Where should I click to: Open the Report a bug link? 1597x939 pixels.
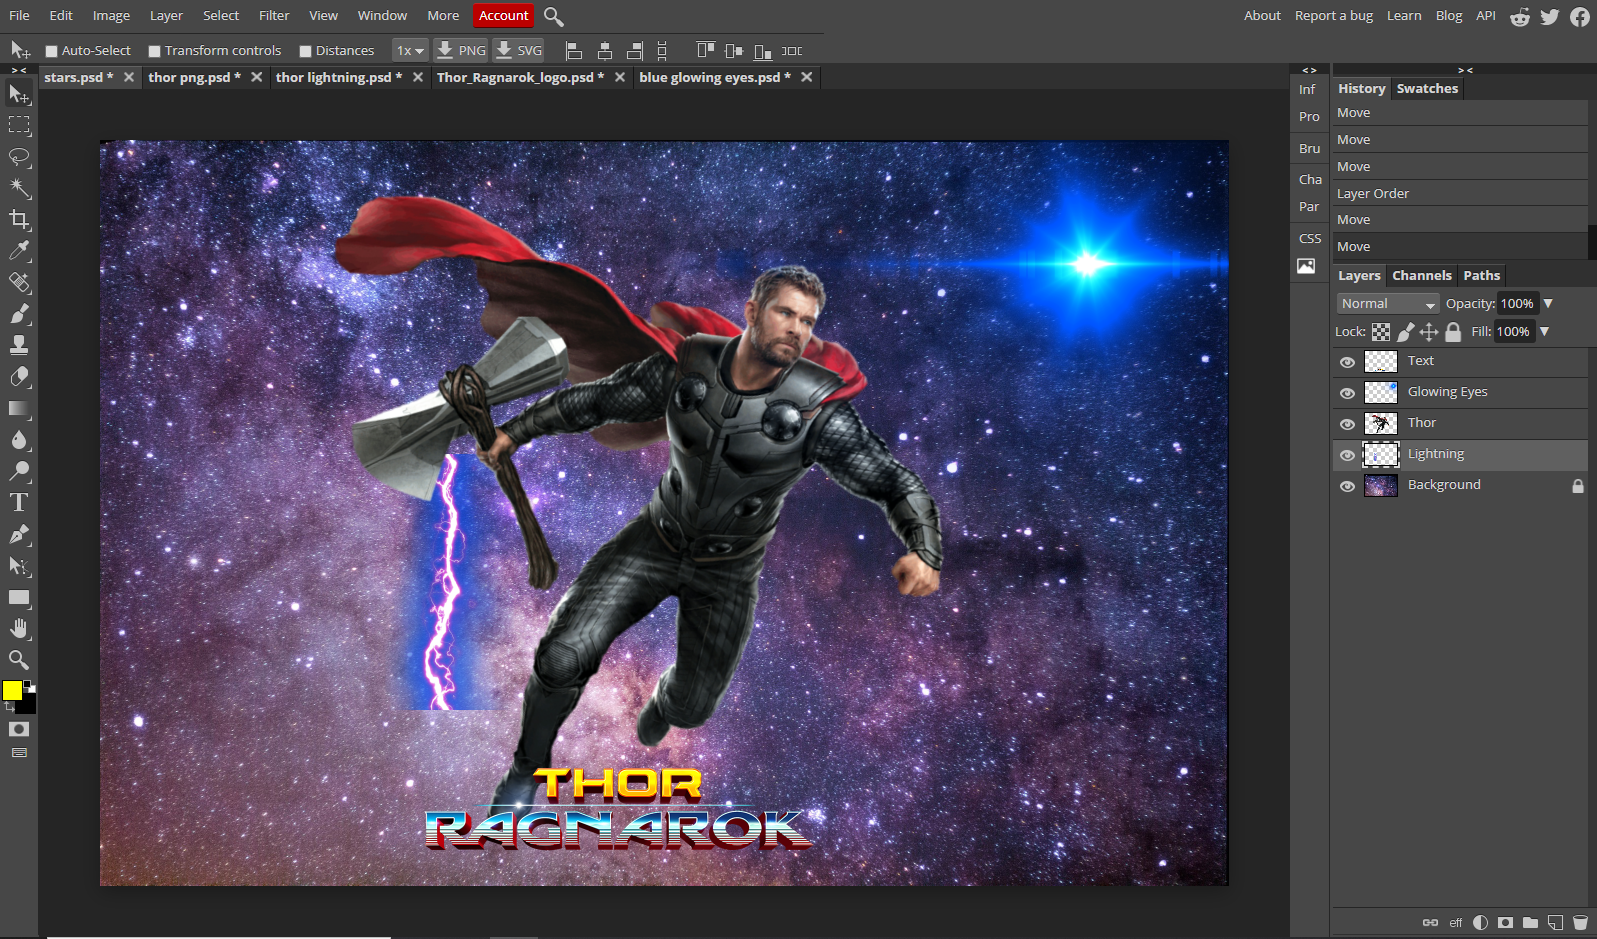(1334, 16)
